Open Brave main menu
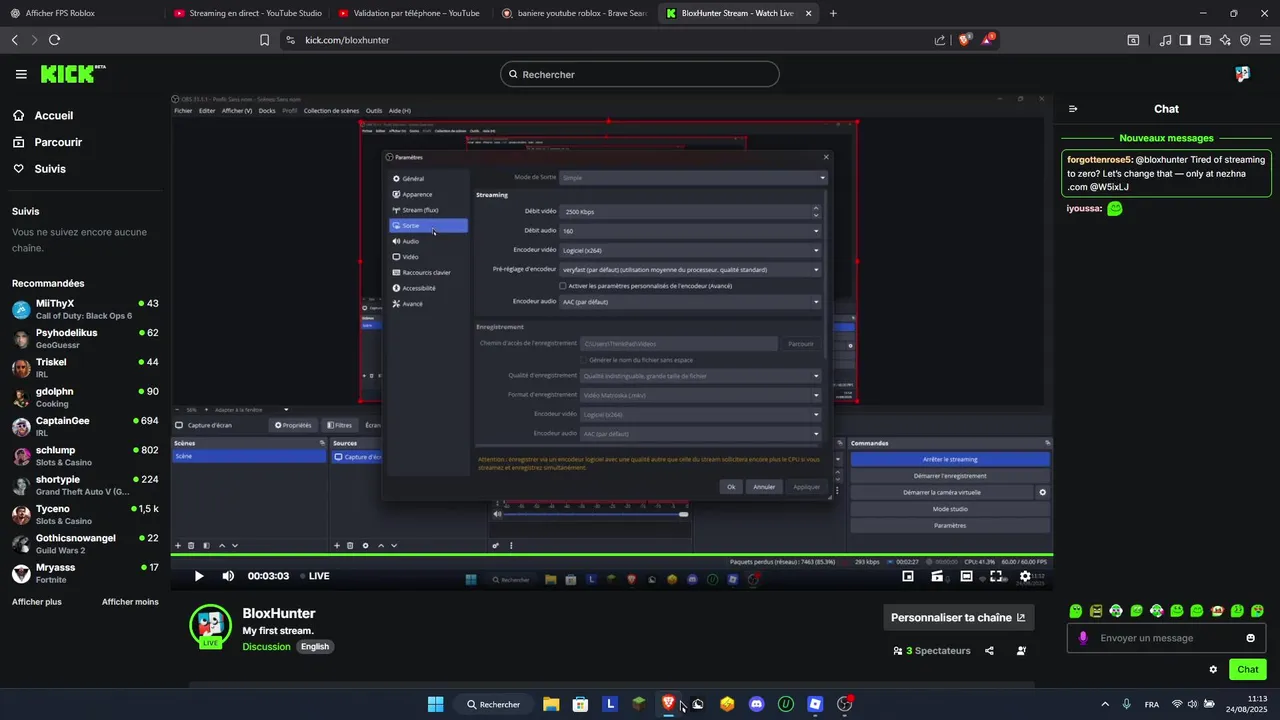Image resolution: width=1280 pixels, height=720 pixels. tap(1265, 40)
